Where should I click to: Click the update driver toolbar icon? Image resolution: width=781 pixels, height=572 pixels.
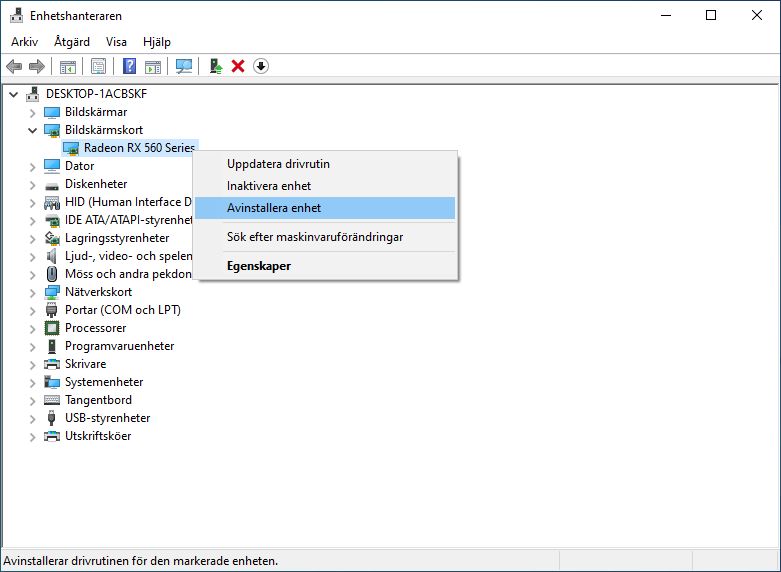pos(215,66)
